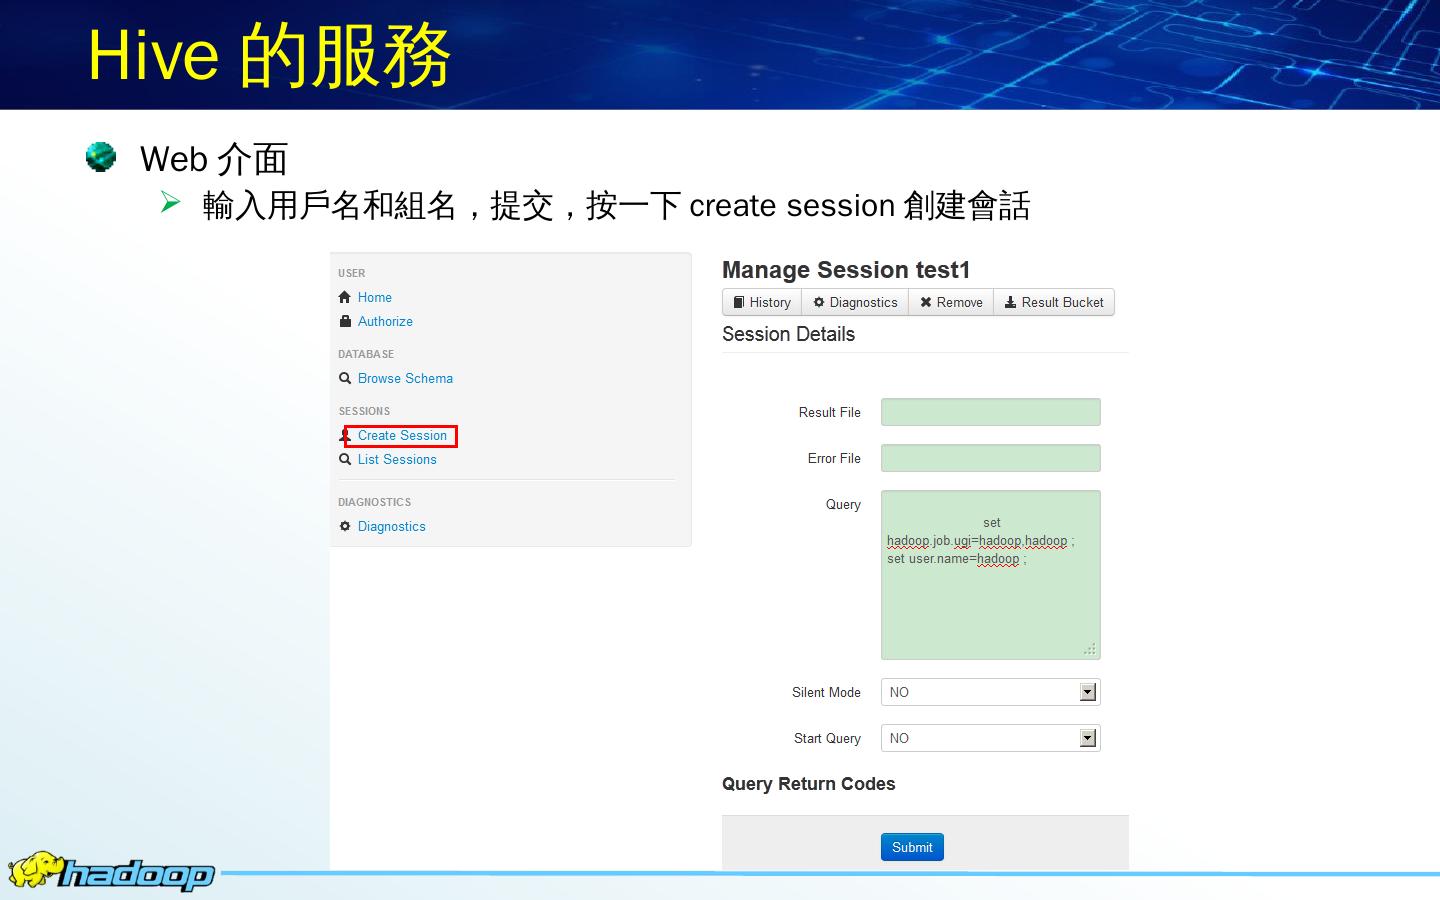Click the Diagnostics gear icon in sidebar
The height and width of the screenshot is (900, 1440).
(x=345, y=526)
